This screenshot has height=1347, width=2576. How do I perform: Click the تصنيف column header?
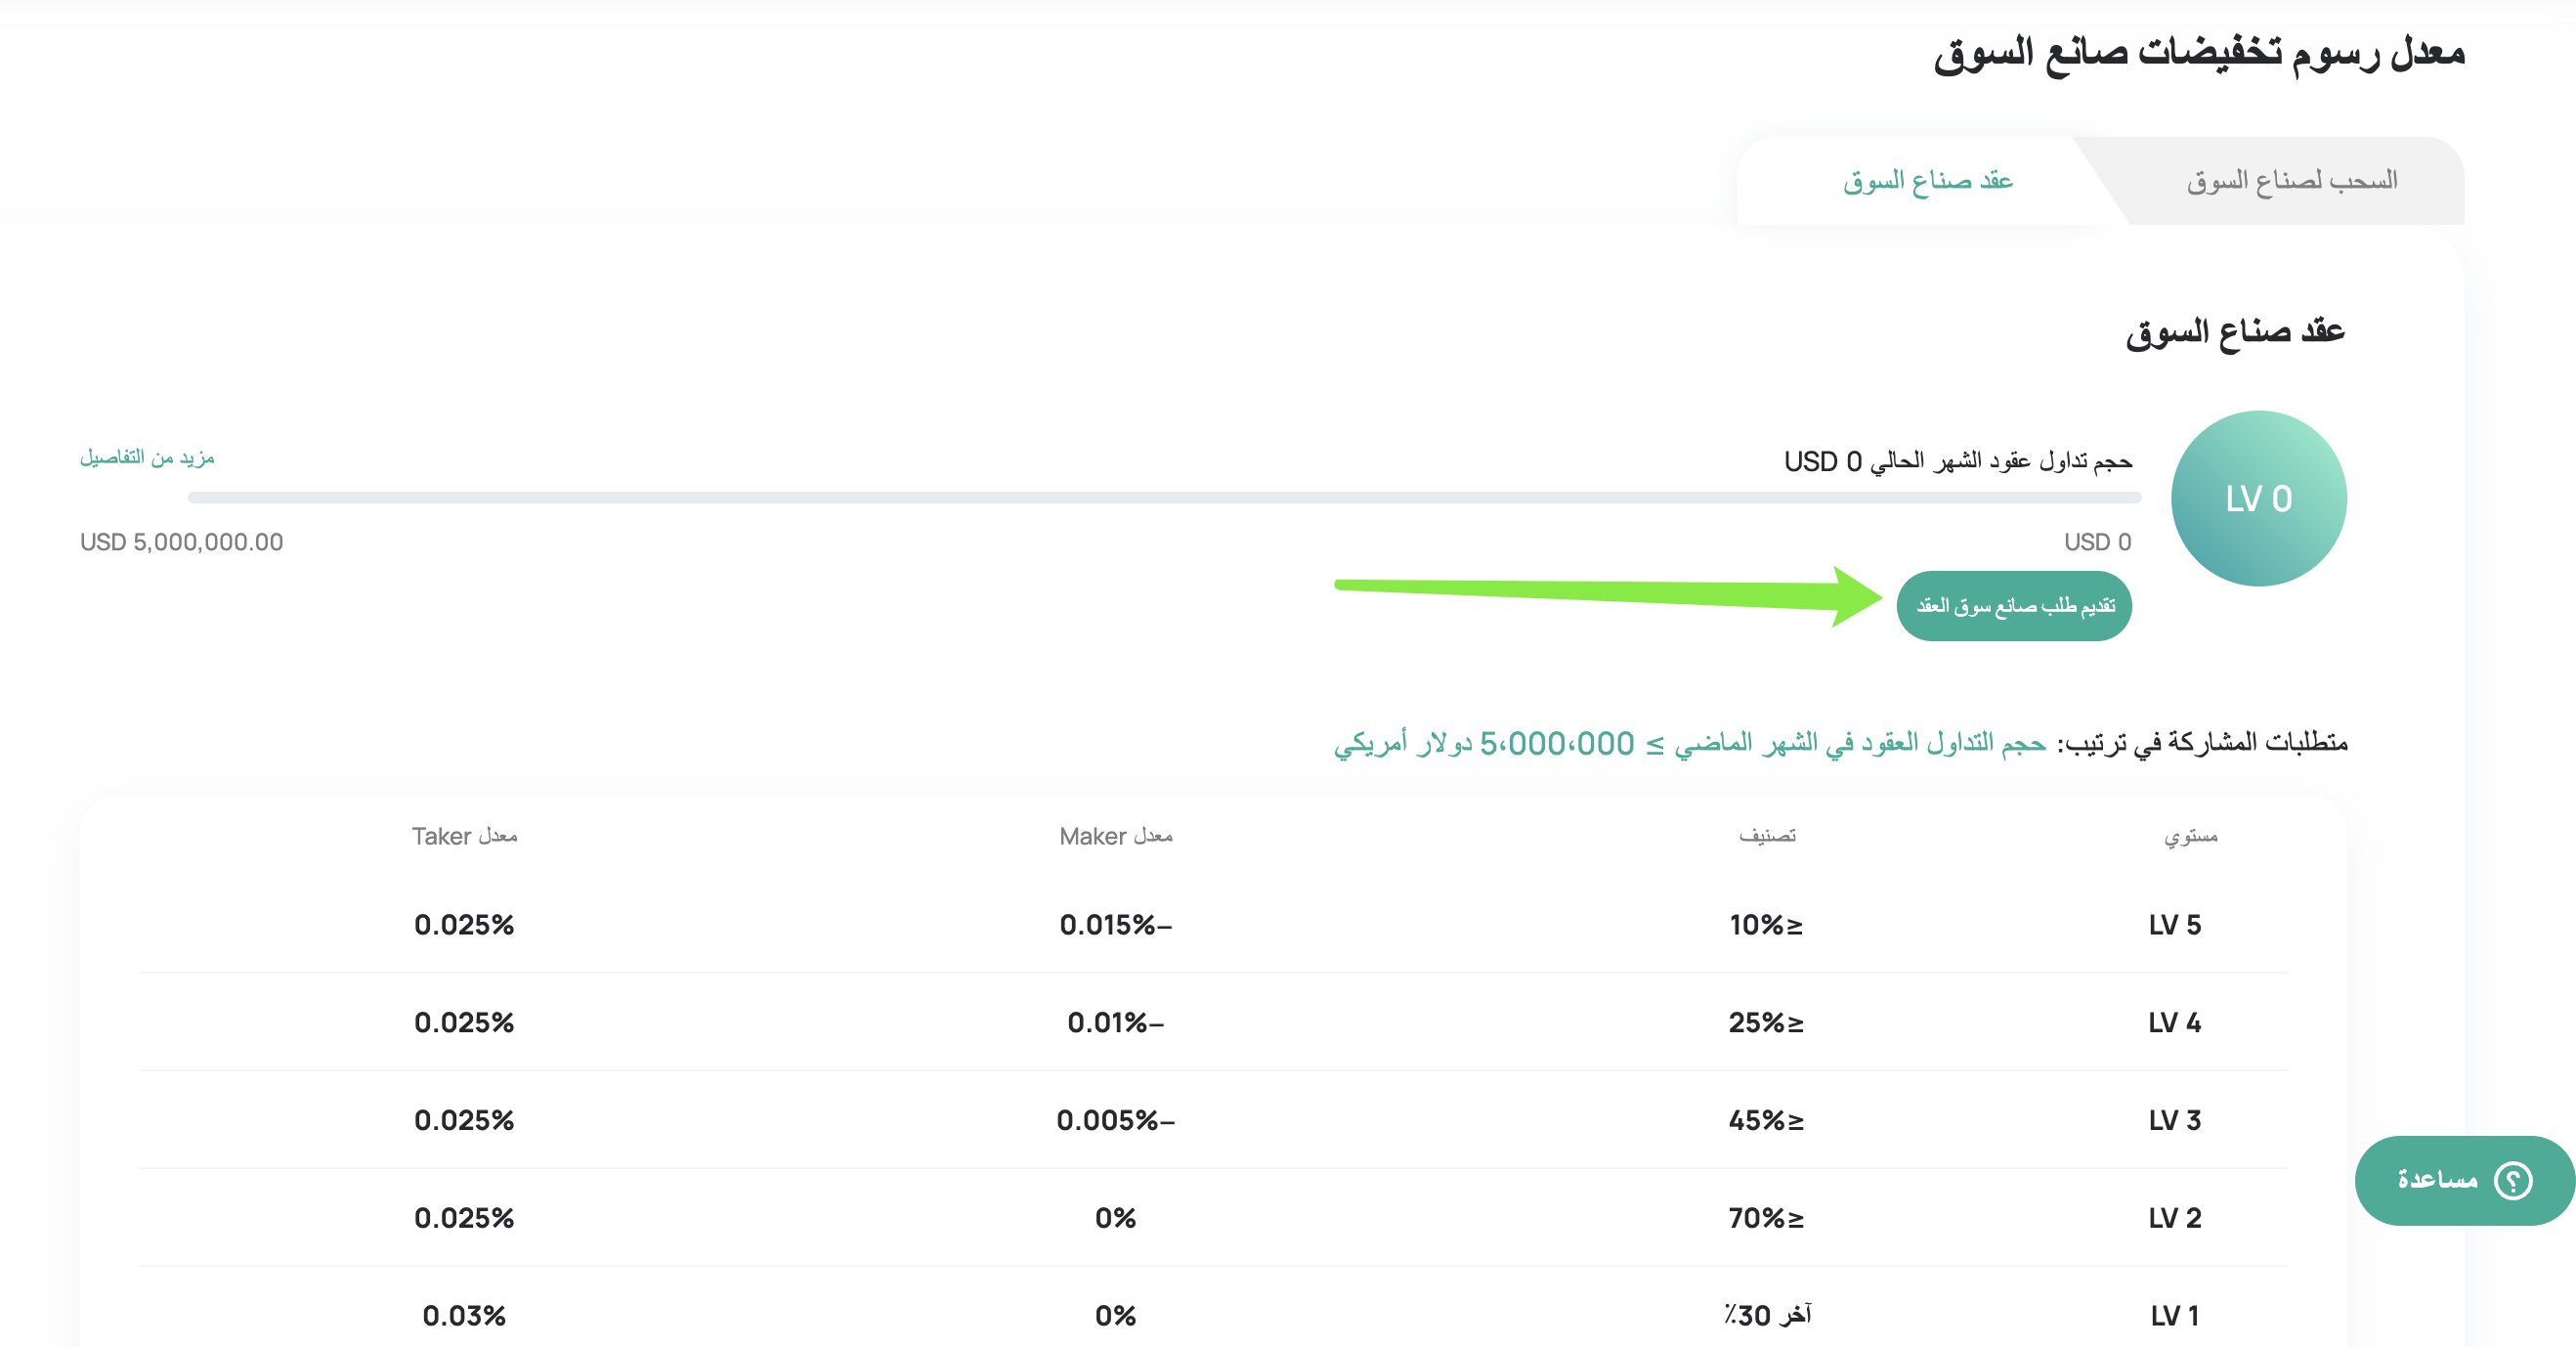[1767, 836]
